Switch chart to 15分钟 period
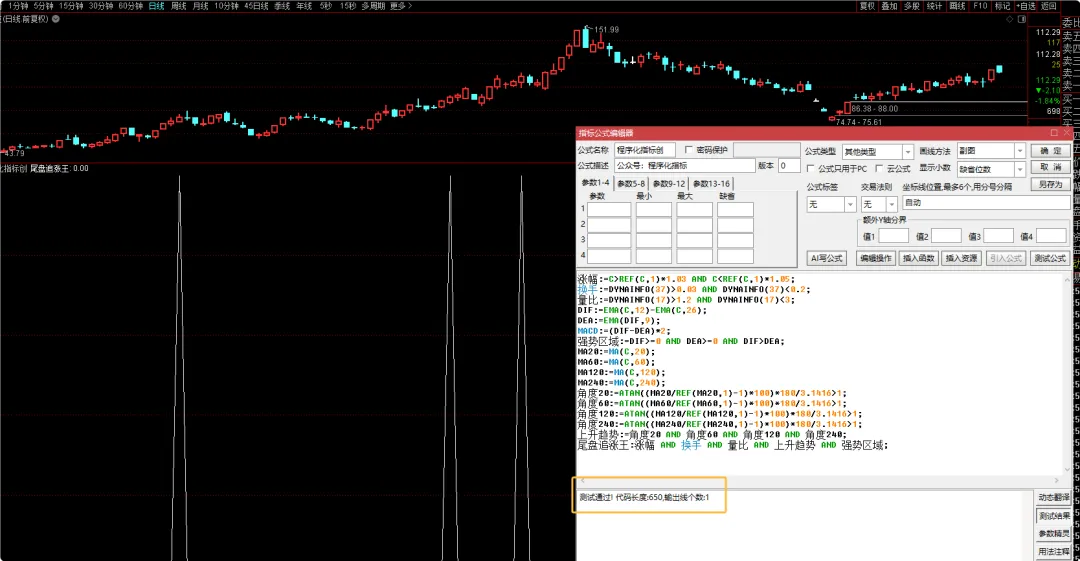Viewport: 1080px width, 561px height. click(x=71, y=6)
